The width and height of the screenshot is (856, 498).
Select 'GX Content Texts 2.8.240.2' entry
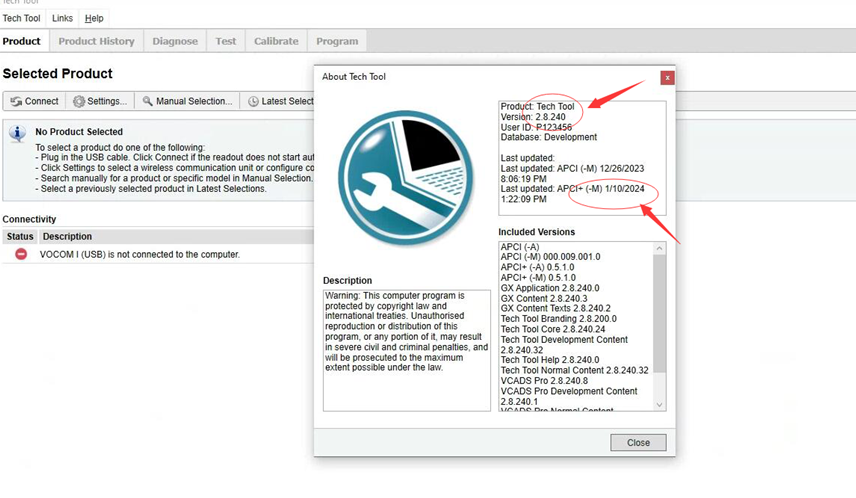point(556,309)
